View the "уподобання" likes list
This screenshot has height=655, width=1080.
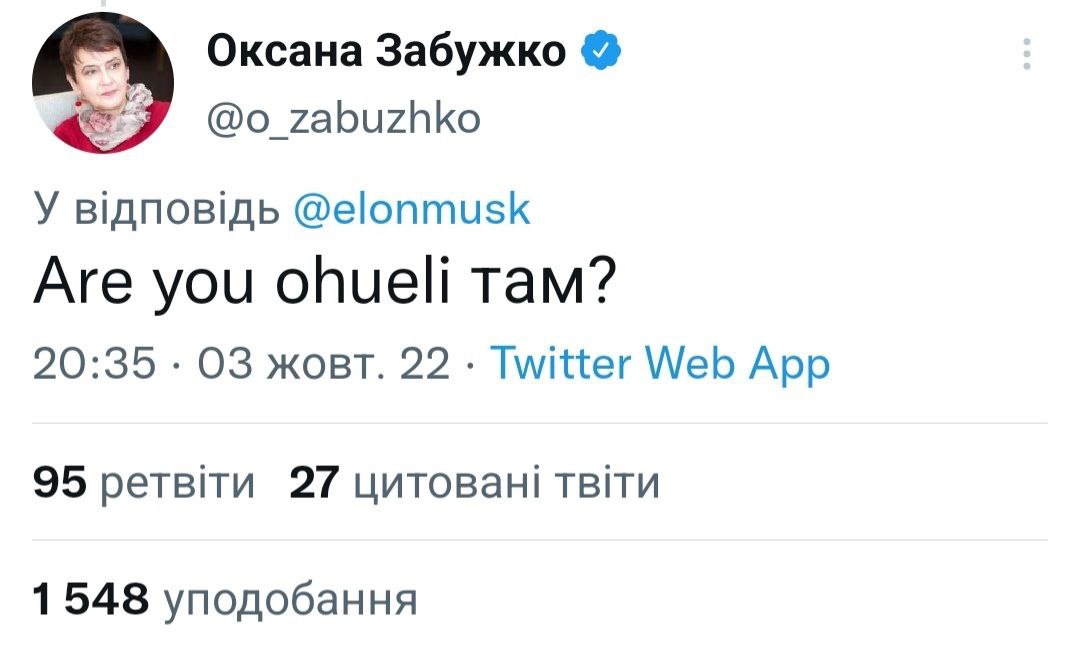[x=288, y=600]
